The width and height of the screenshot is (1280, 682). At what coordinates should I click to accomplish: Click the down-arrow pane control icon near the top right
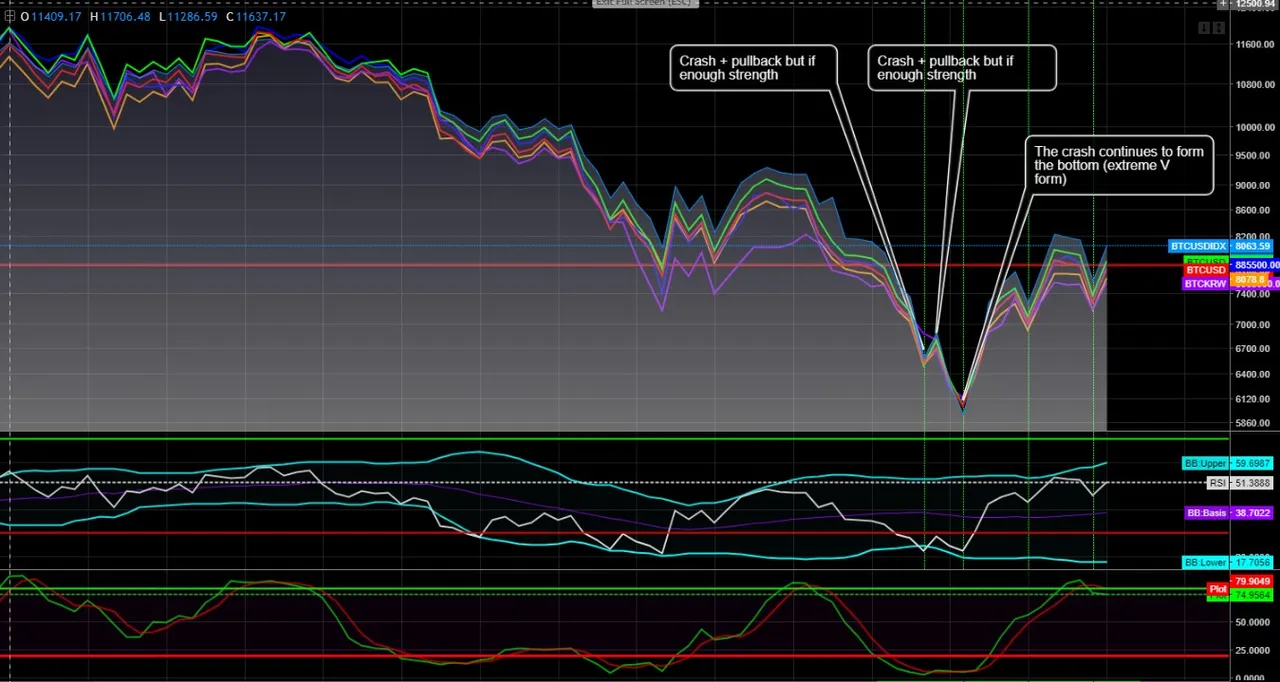[x=1204, y=28]
